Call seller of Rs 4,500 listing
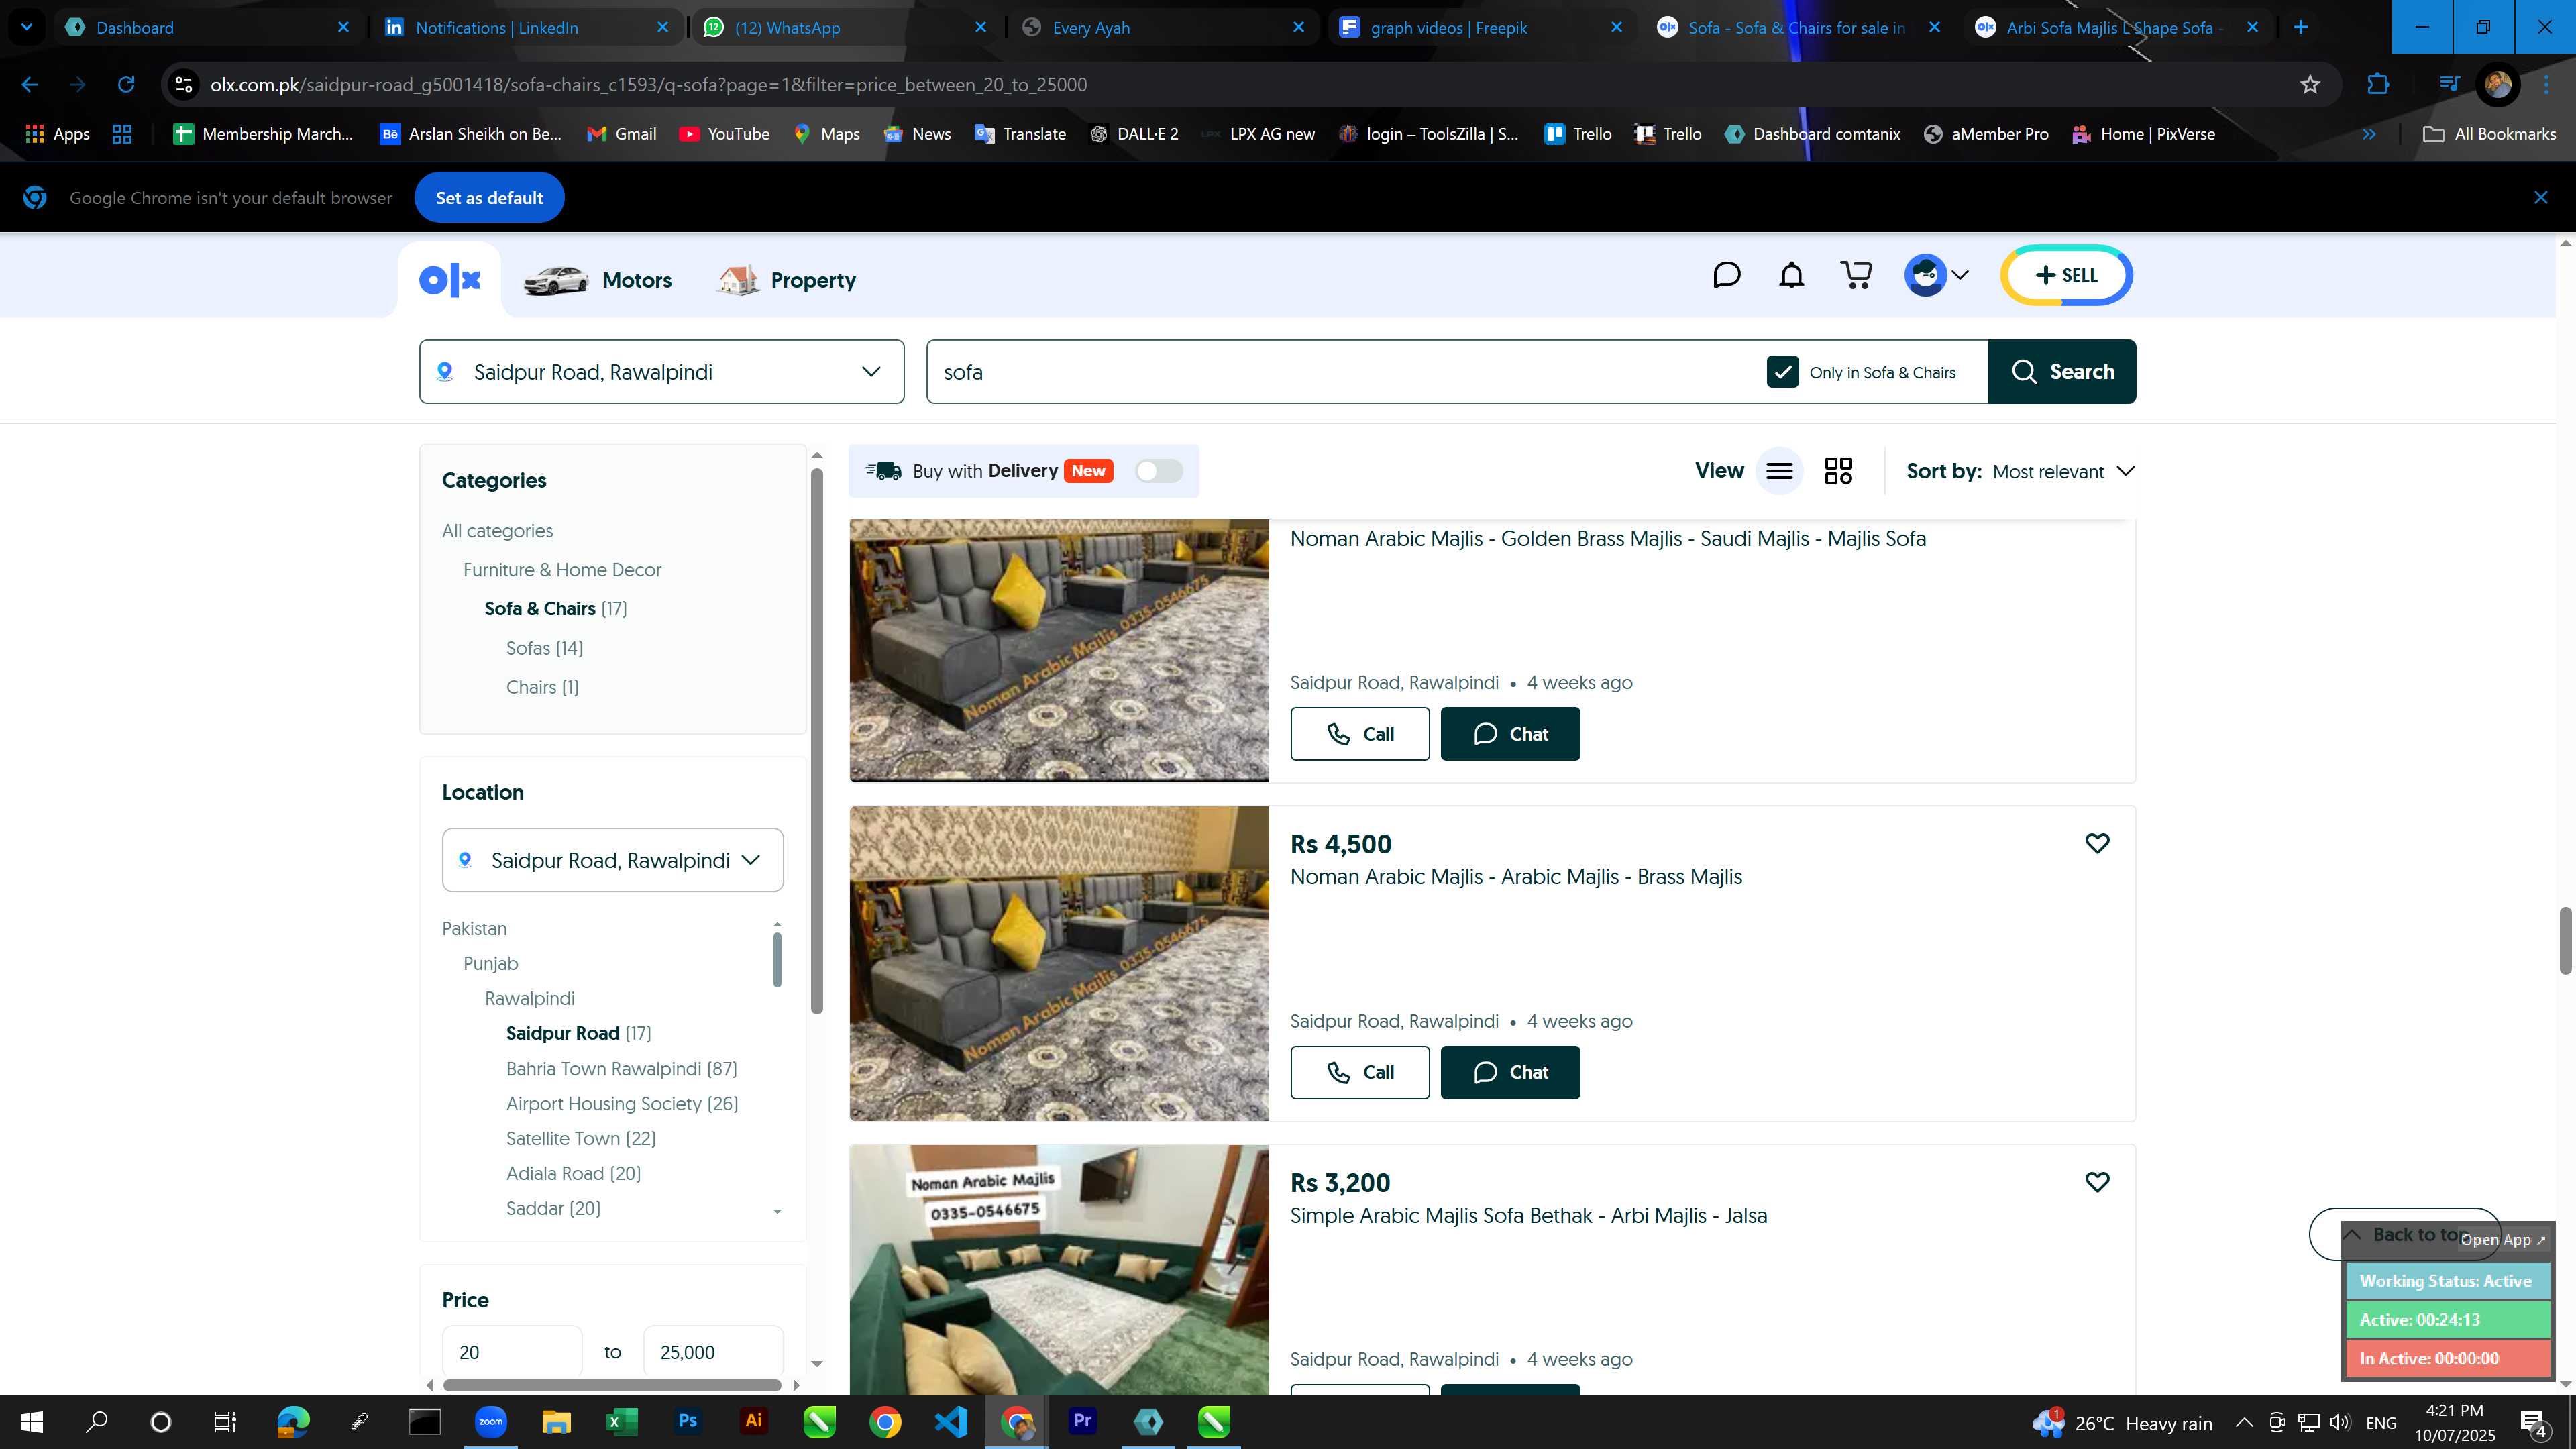This screenshot has width=2576, height=1449. point(1360,1072)
